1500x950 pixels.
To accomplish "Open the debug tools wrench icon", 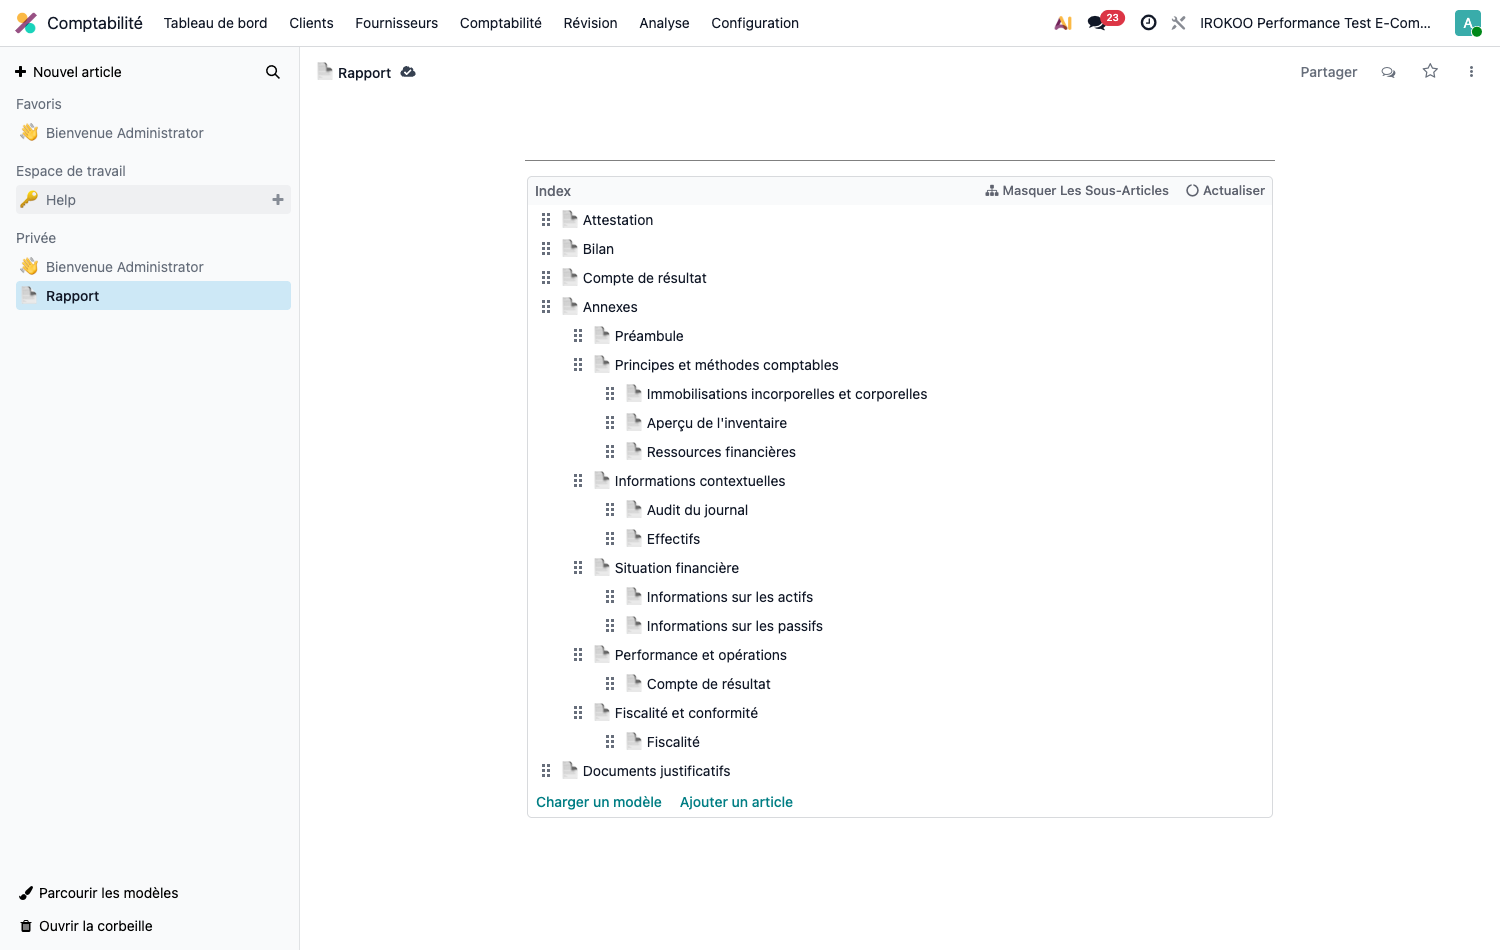I will 1179,23.
